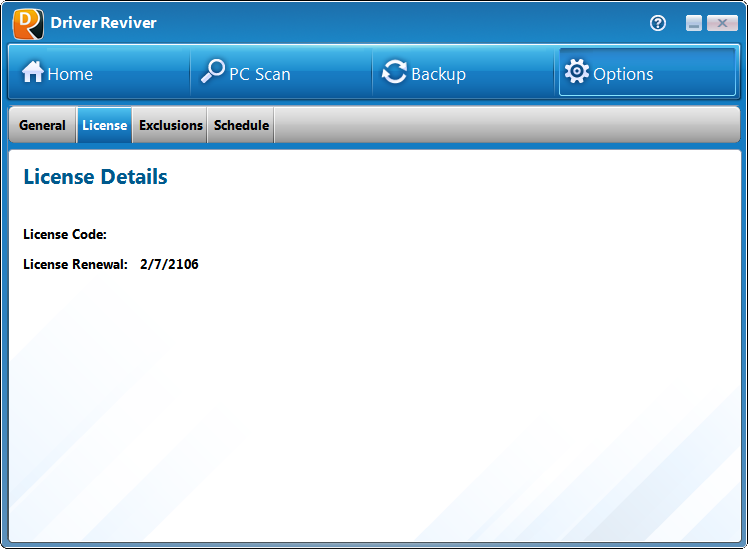The height and width of the screenshot is (549, 748).
Task: Click the Backup circular arrows icon
Action: coord(395,72)
